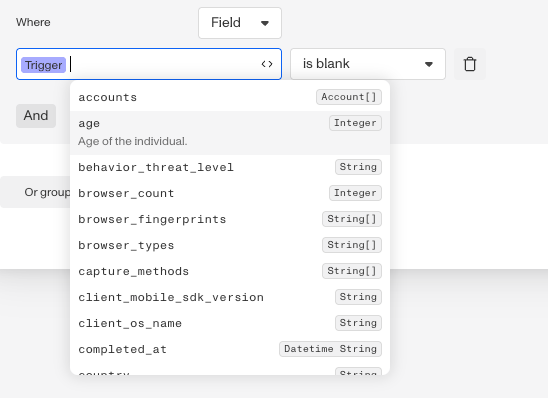Viewport: 548px width, 398px height.
Task: Choose completed_at from the list
Action: pos(230,349)
